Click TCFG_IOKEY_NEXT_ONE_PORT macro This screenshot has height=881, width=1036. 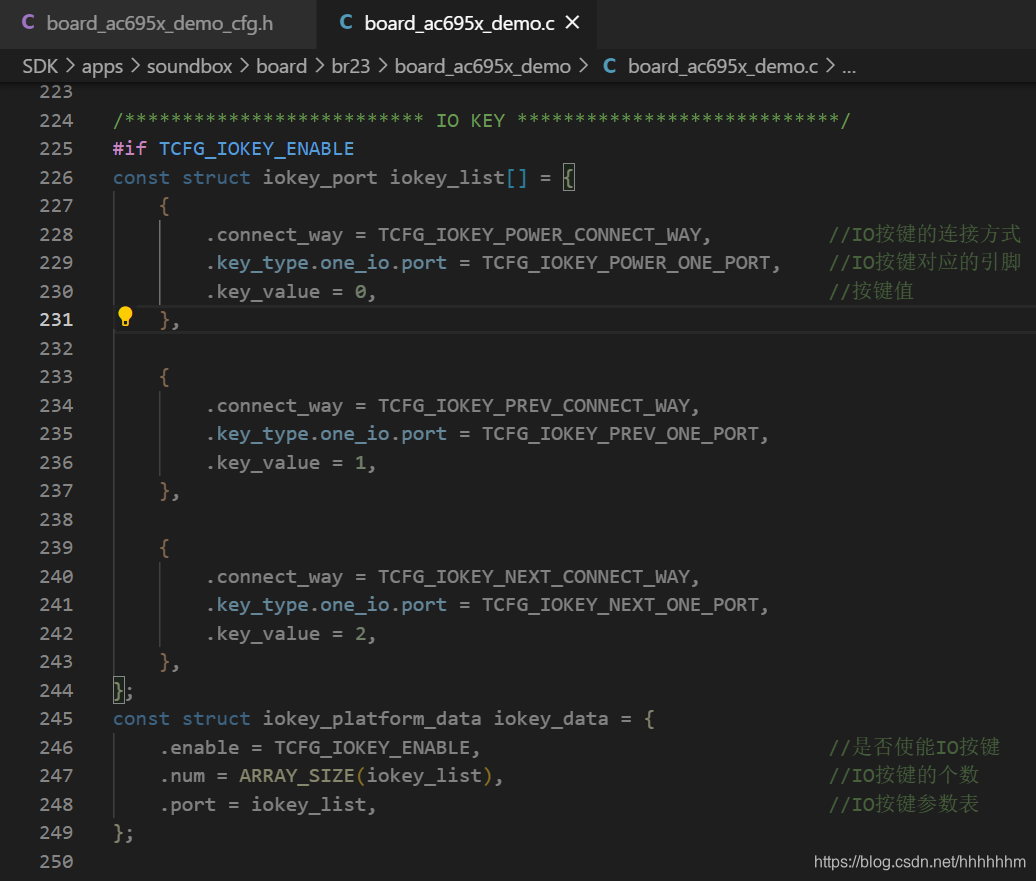pos(620,605)
